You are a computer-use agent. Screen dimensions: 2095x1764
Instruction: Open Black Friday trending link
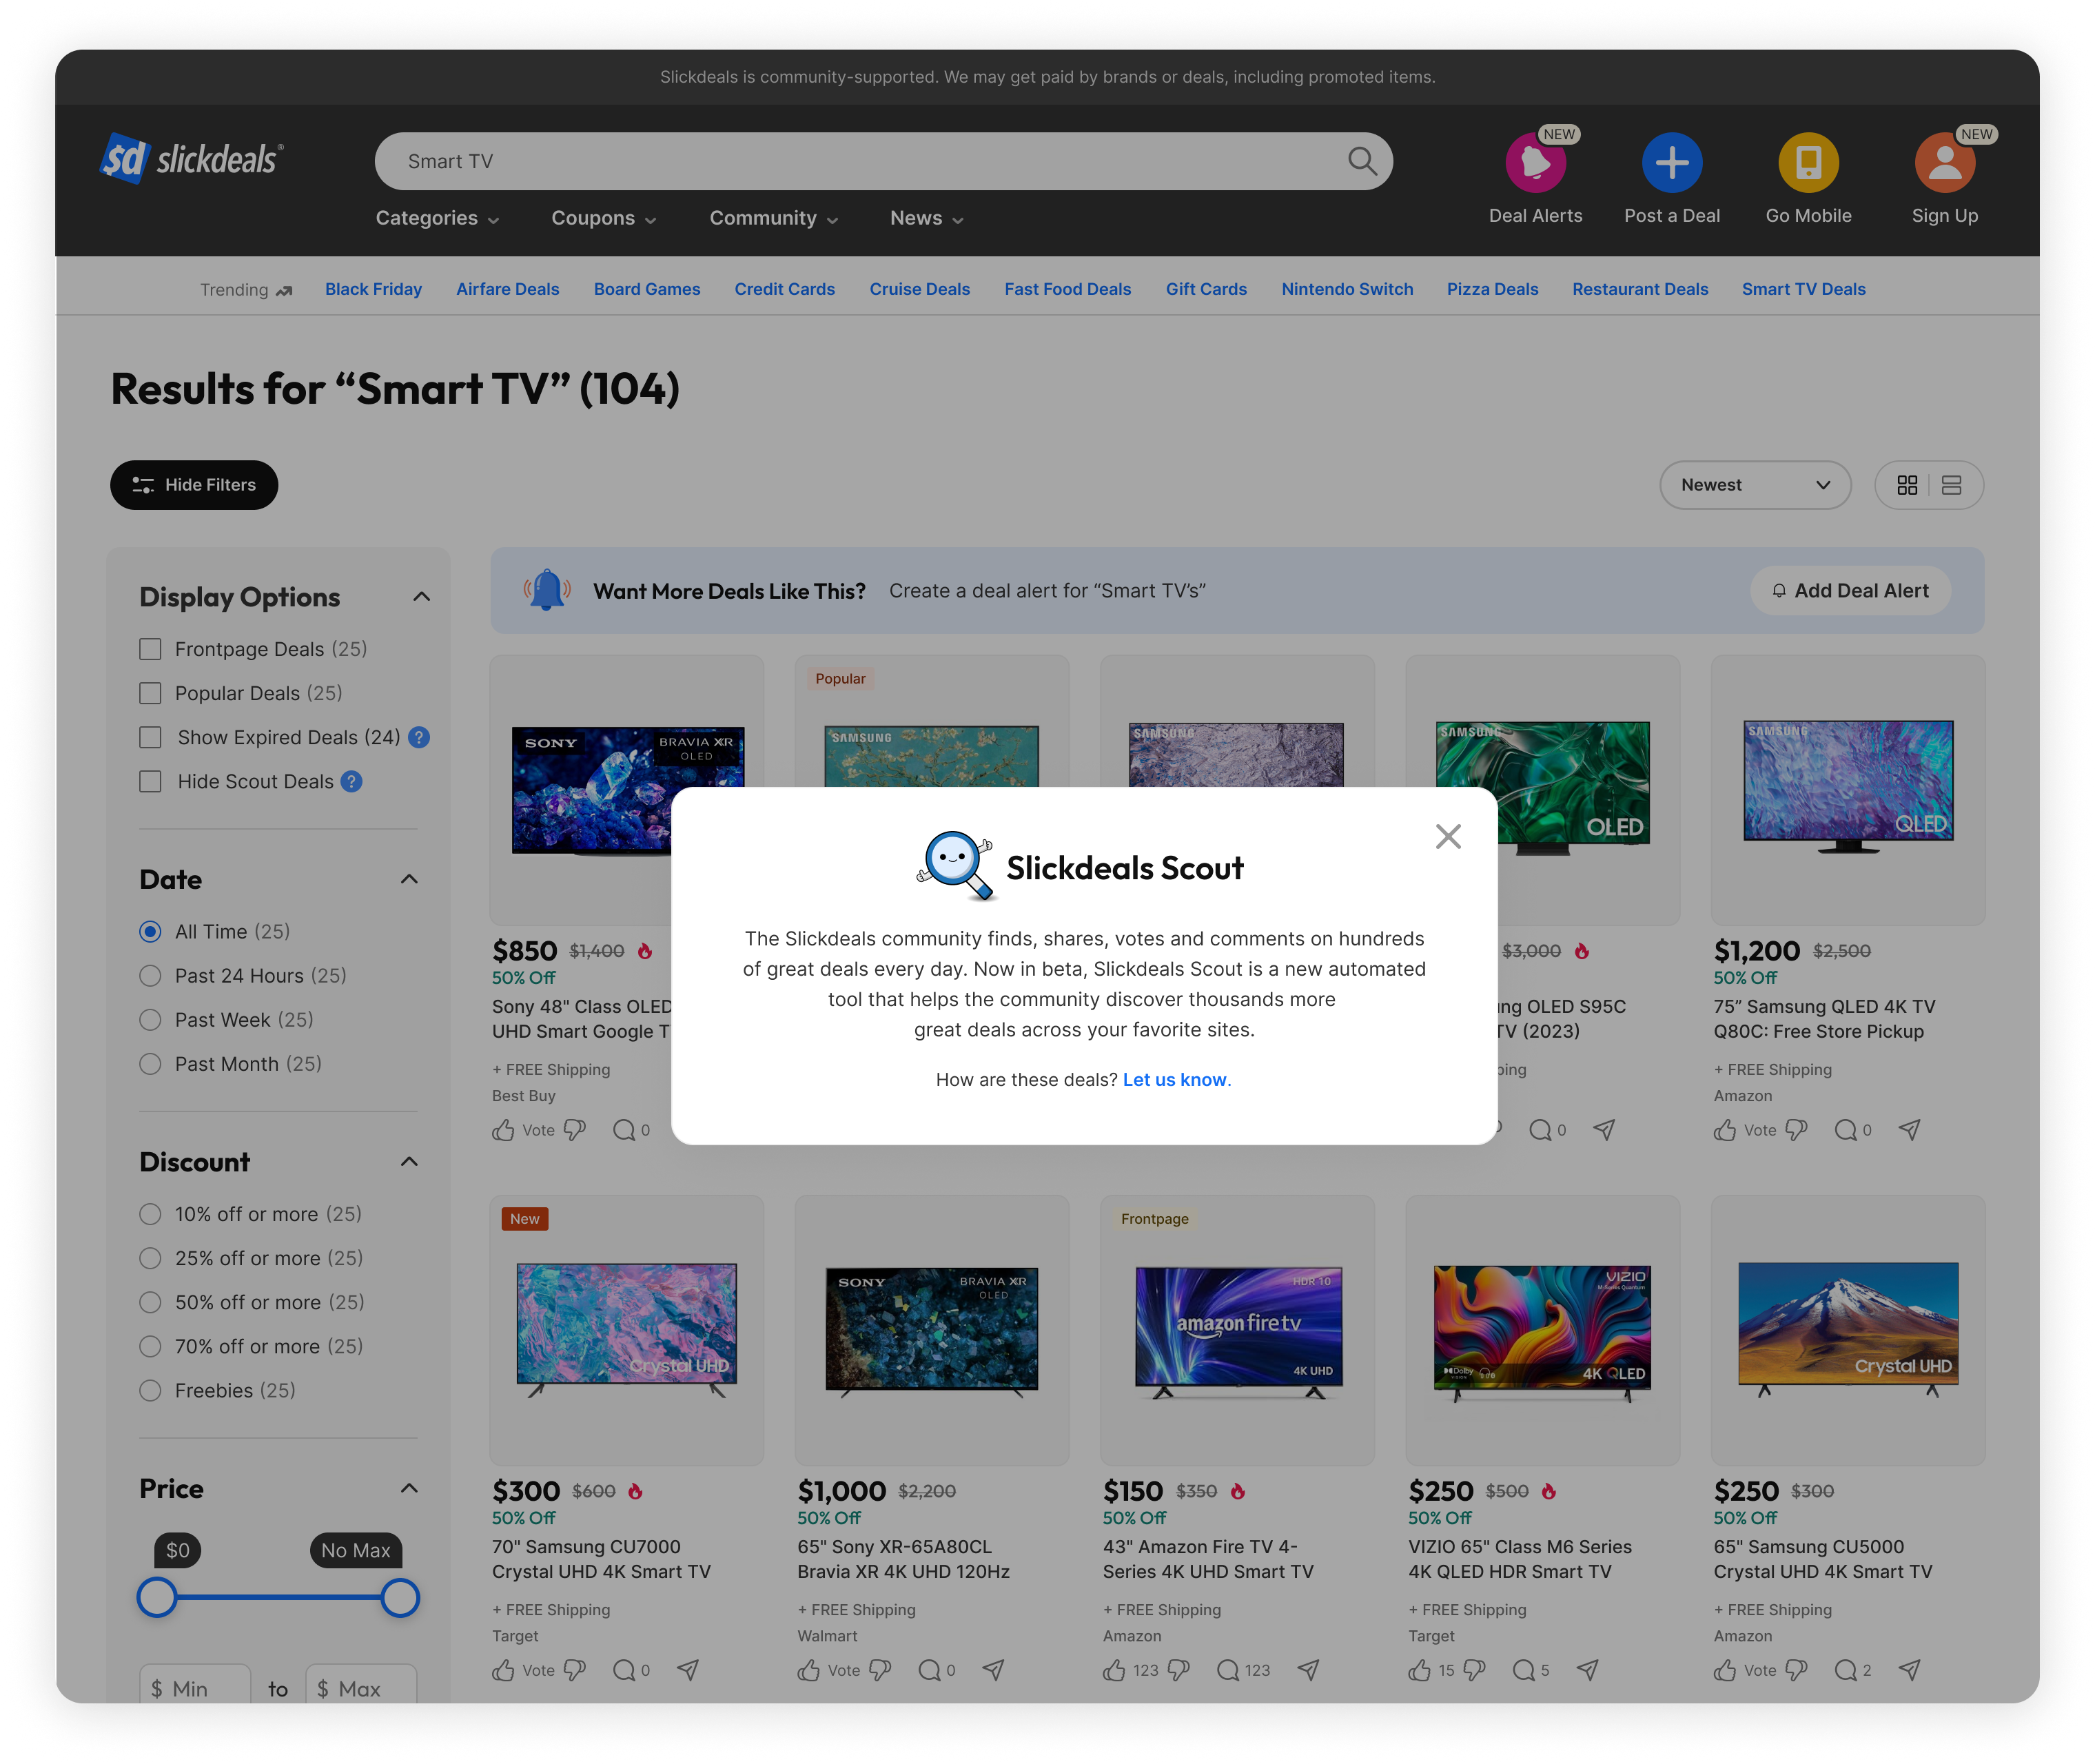pyautogui.click(x=373, y=289)
